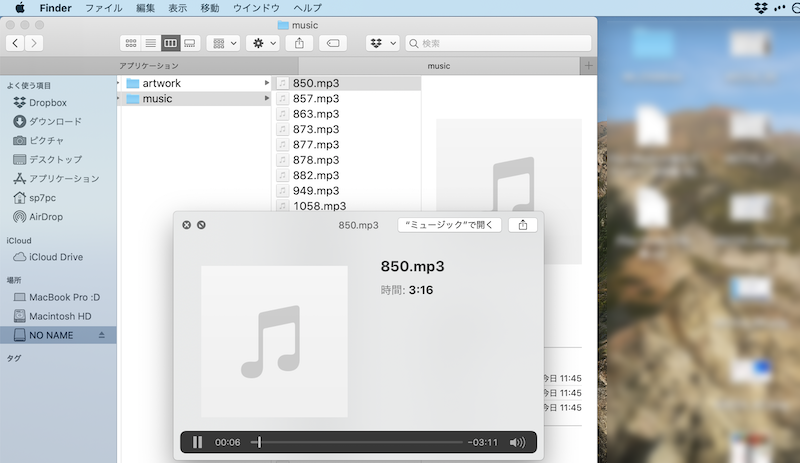Open the group-by arrangement dropdown
Viewport: 800px width, 463px height.
point(222,43)
